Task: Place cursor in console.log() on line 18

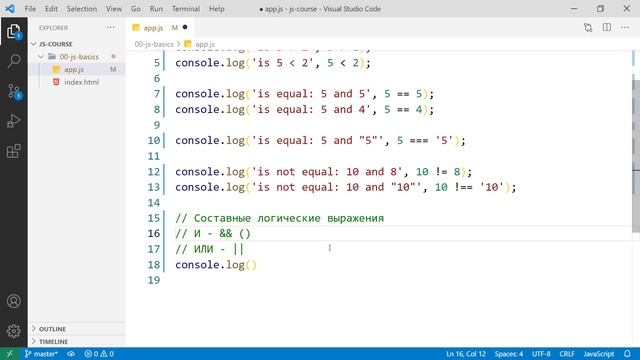Action: tap(216, 264)
